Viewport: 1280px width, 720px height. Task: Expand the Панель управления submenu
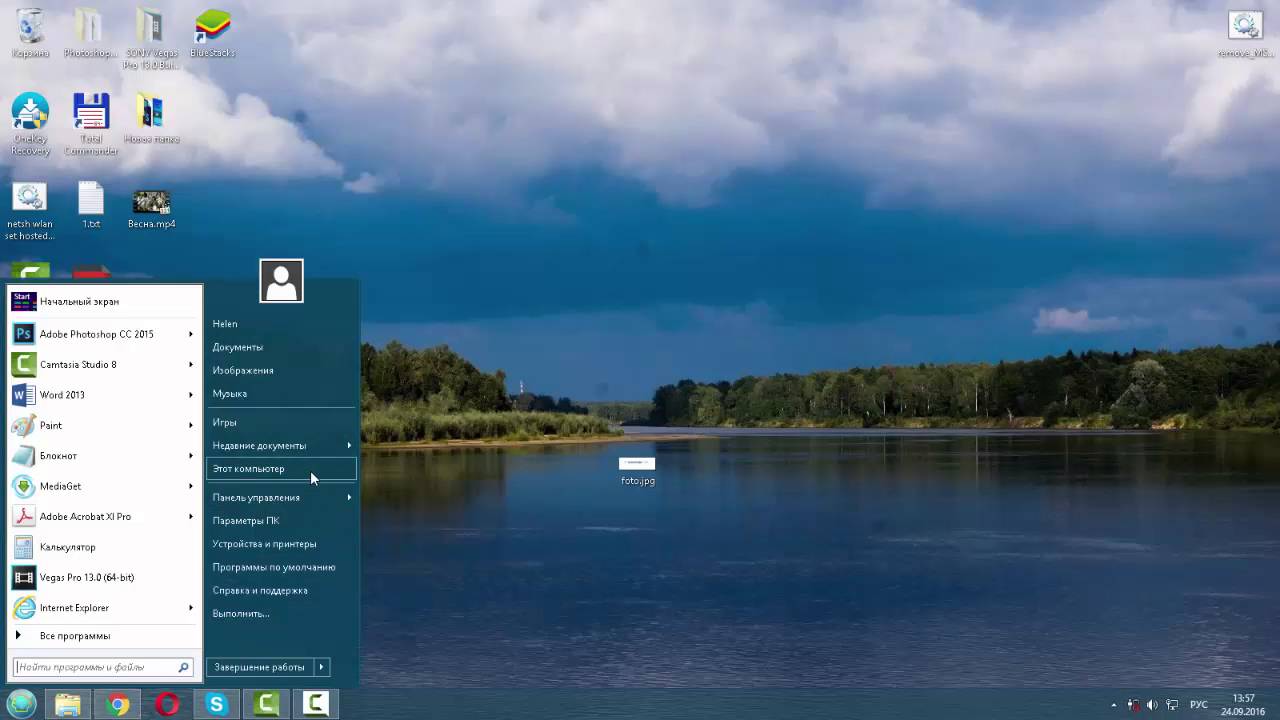(x=282, y=497)
